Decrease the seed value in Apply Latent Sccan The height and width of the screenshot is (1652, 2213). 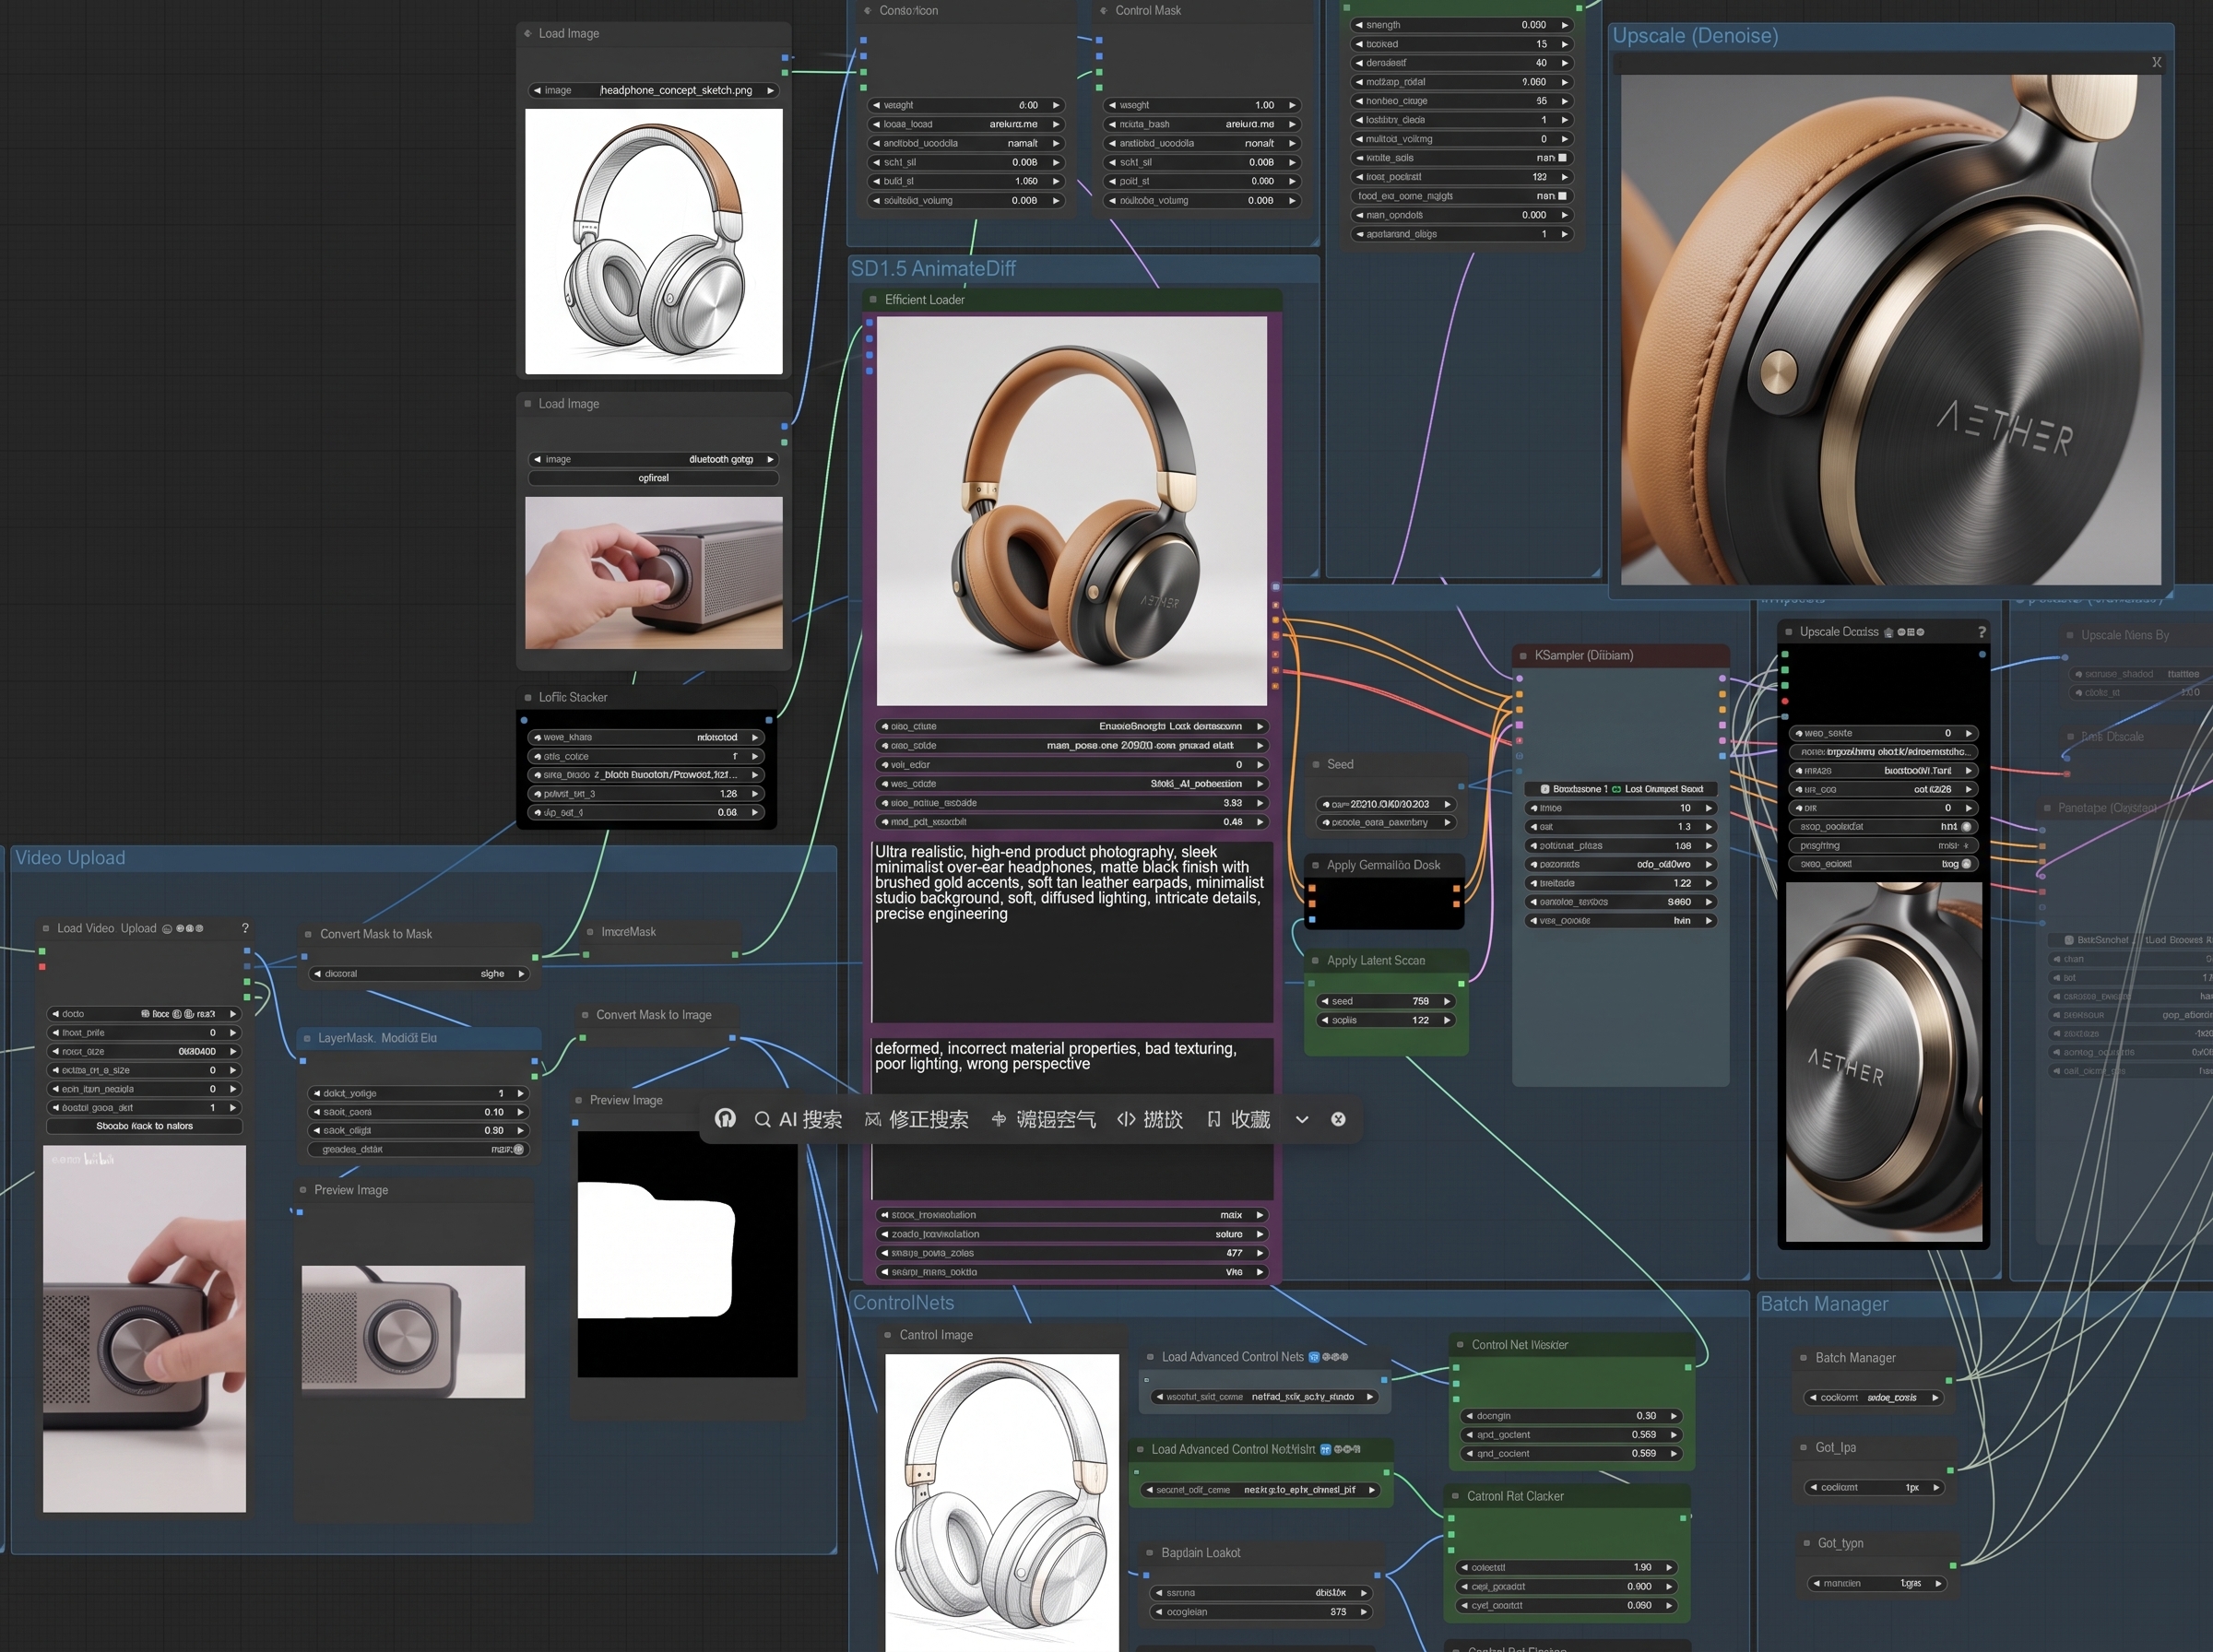1325,1001
